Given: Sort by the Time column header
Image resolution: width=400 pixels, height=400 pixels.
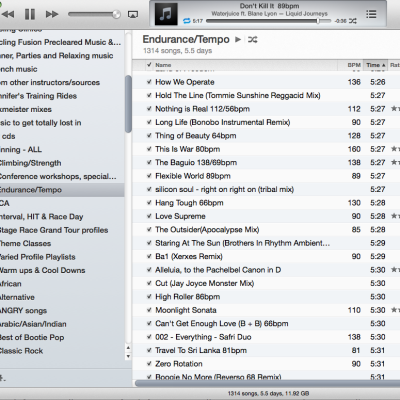Looking at the screenshot, I should tap(375, 65).
